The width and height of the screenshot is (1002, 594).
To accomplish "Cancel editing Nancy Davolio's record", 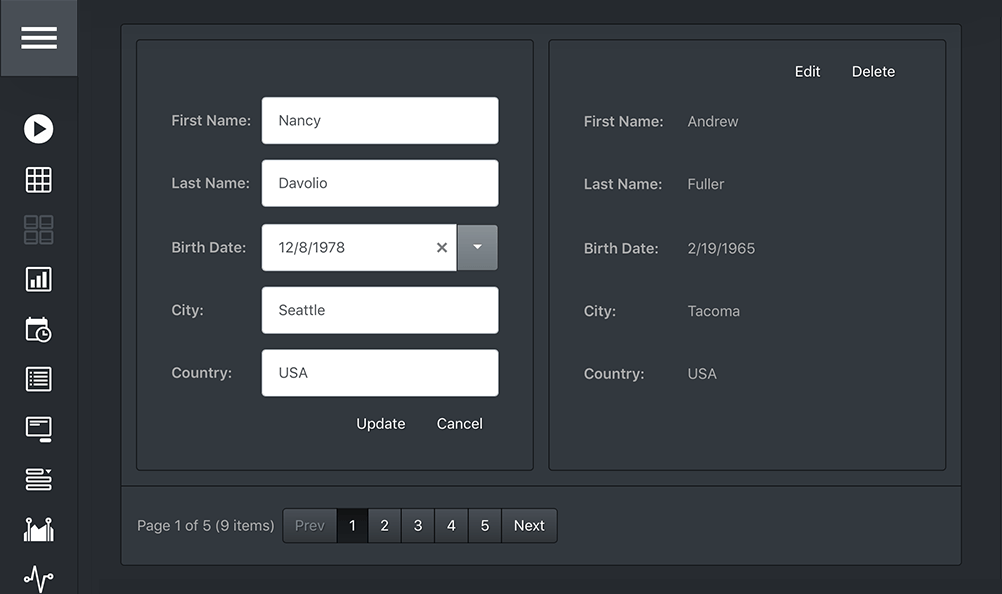I will 459,423.
